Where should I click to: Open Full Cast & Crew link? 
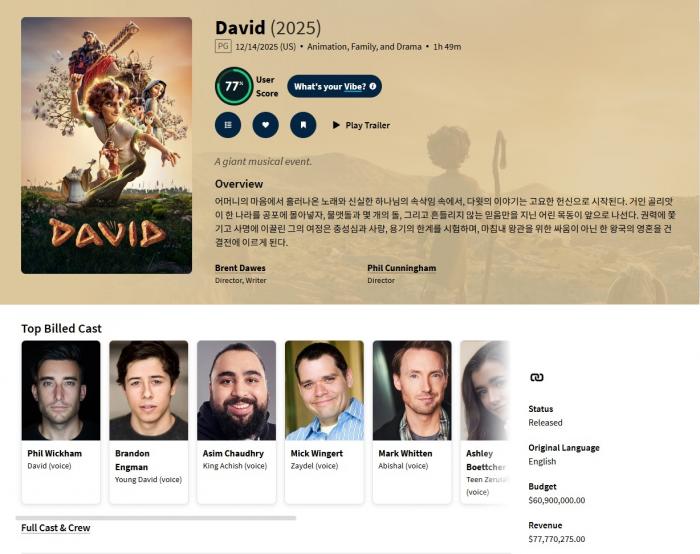[x=56, y=528]
